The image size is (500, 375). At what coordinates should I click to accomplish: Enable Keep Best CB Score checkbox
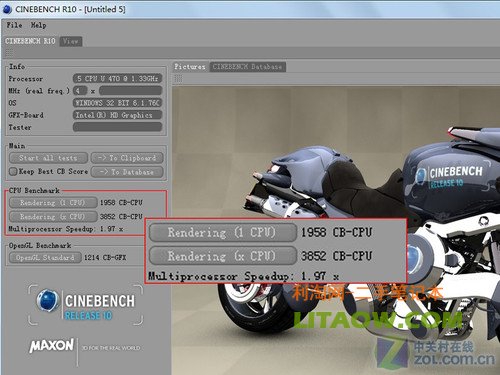pos(13,172)
